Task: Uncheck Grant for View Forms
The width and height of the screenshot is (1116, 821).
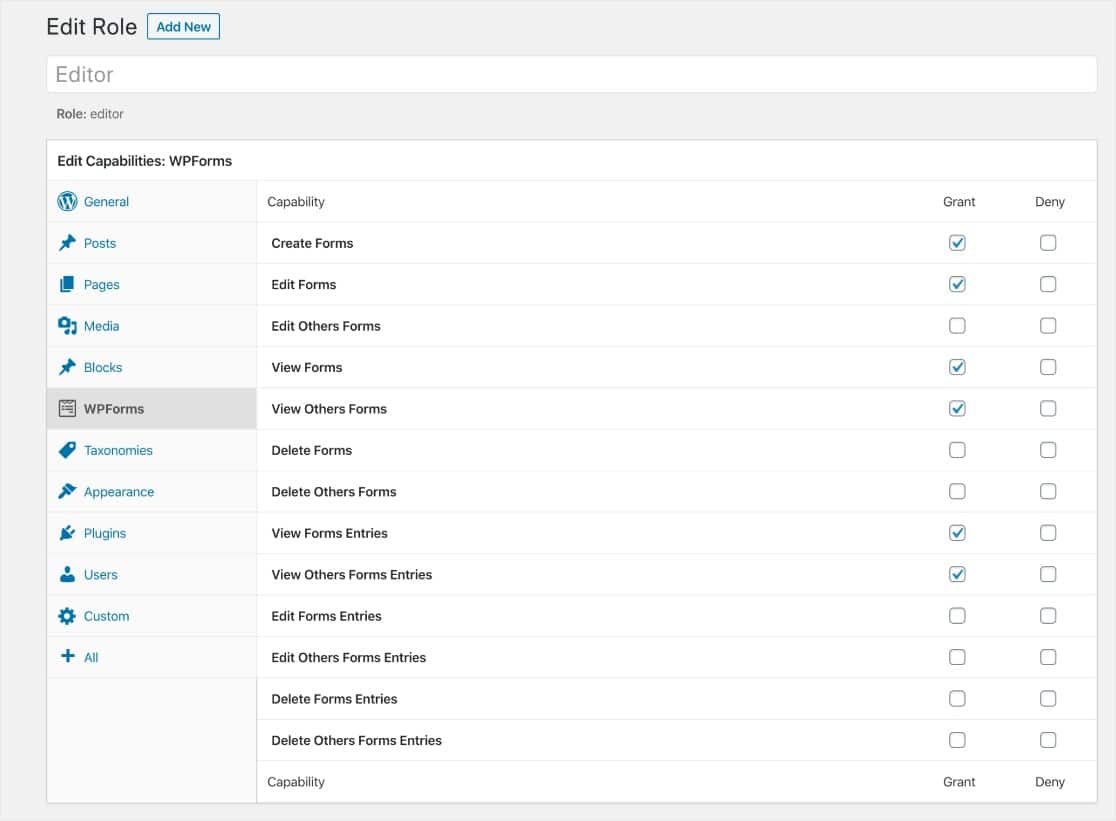Action: click(x=957, y=367)
